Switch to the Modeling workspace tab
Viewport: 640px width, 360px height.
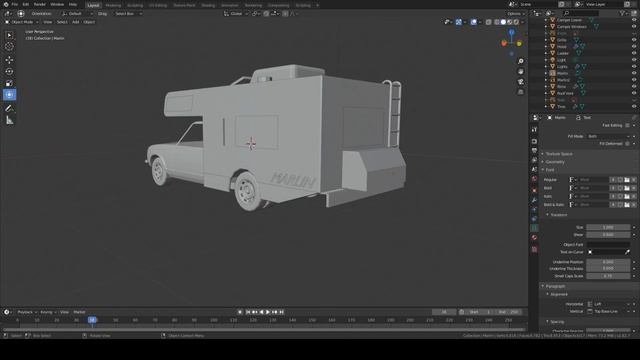113,5
